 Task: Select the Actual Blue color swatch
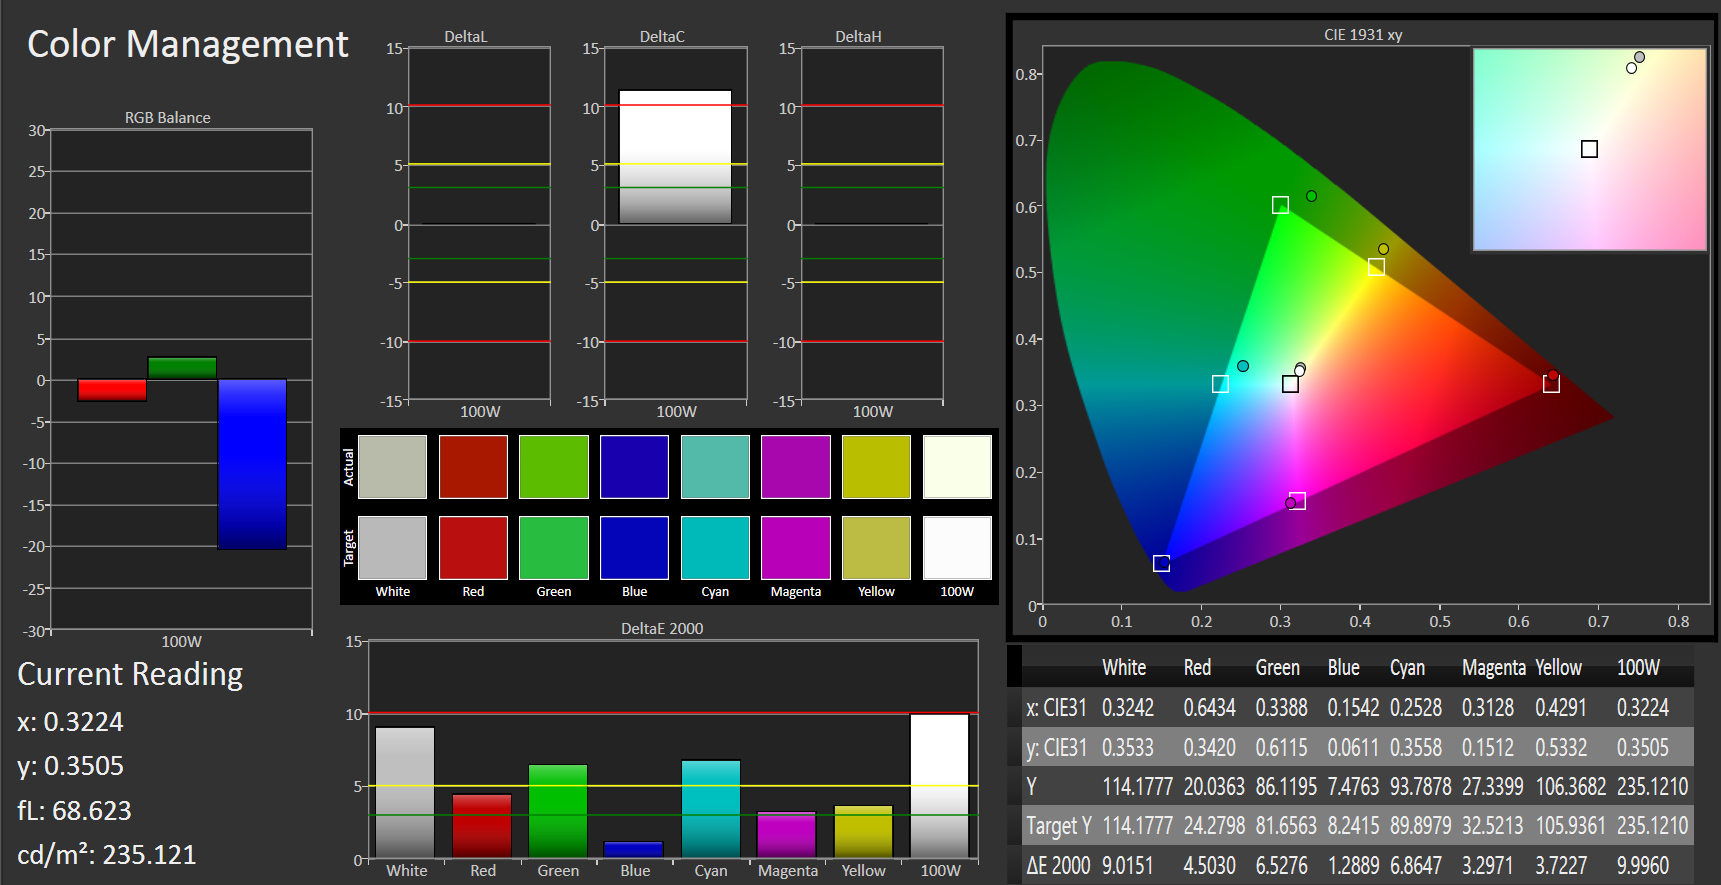coord(634,466)
